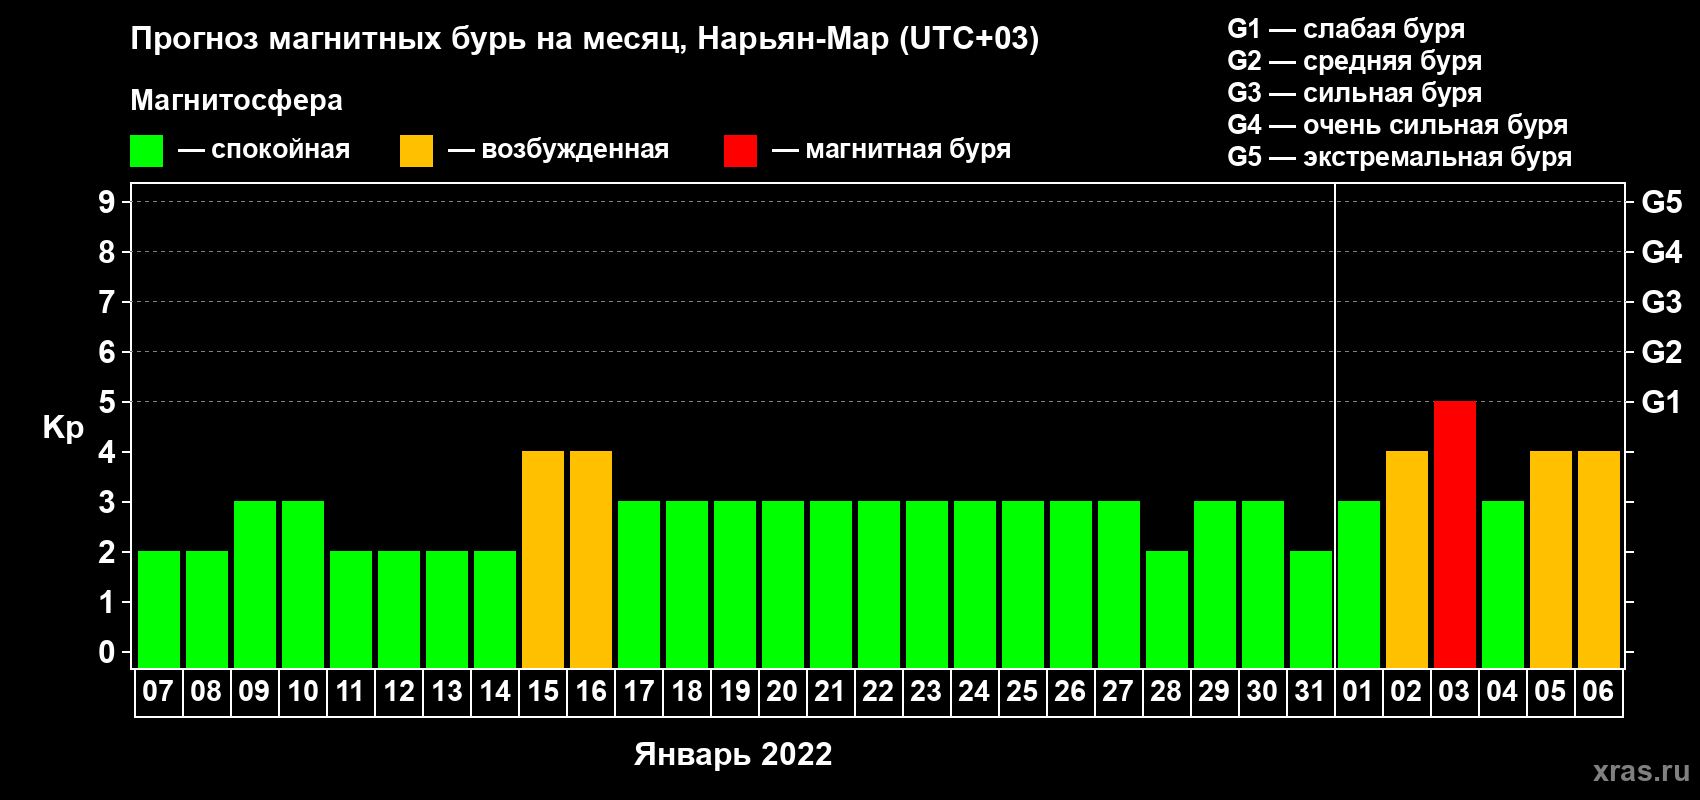
Task: Click the green bar for January 28
Action: pos(1167,609)
